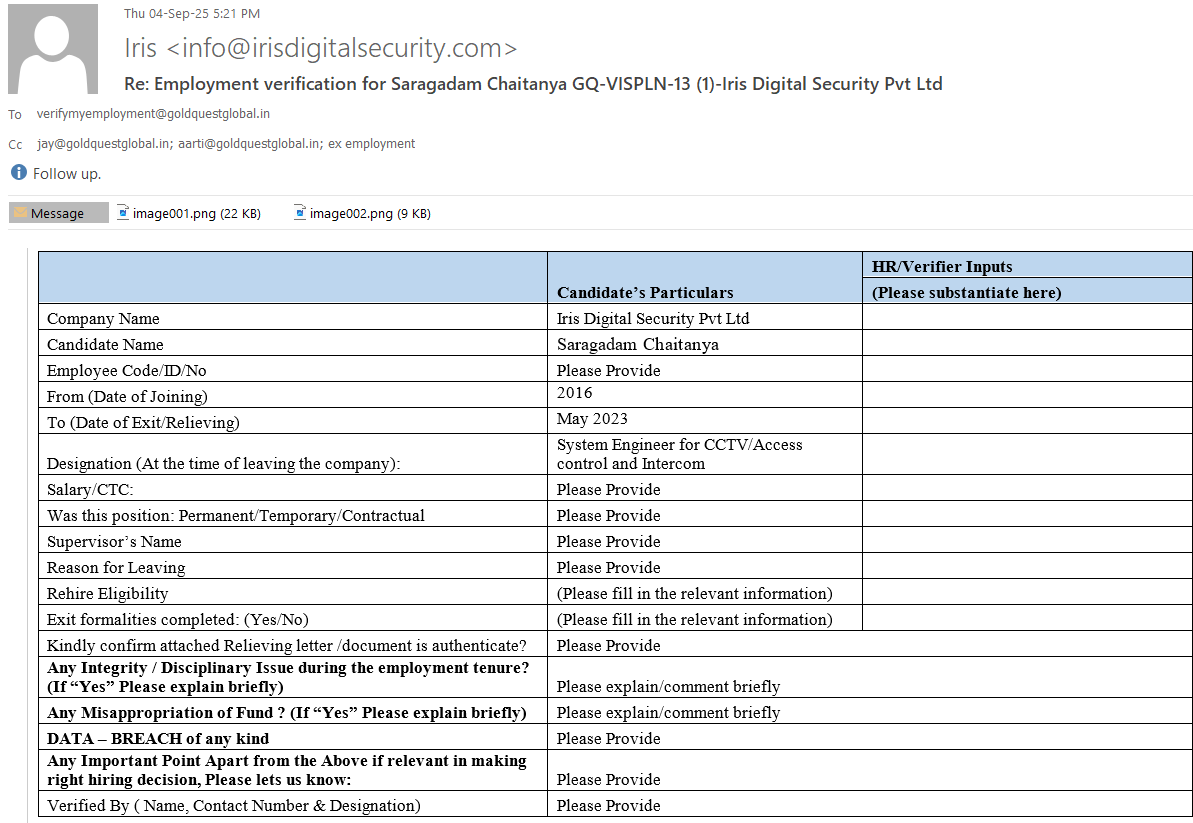Image resolution: width=1193 pixels, height=823 pixels.
Task: Click Cc recipient aarti@goldquestglobal.in
Action: [249, 143]
